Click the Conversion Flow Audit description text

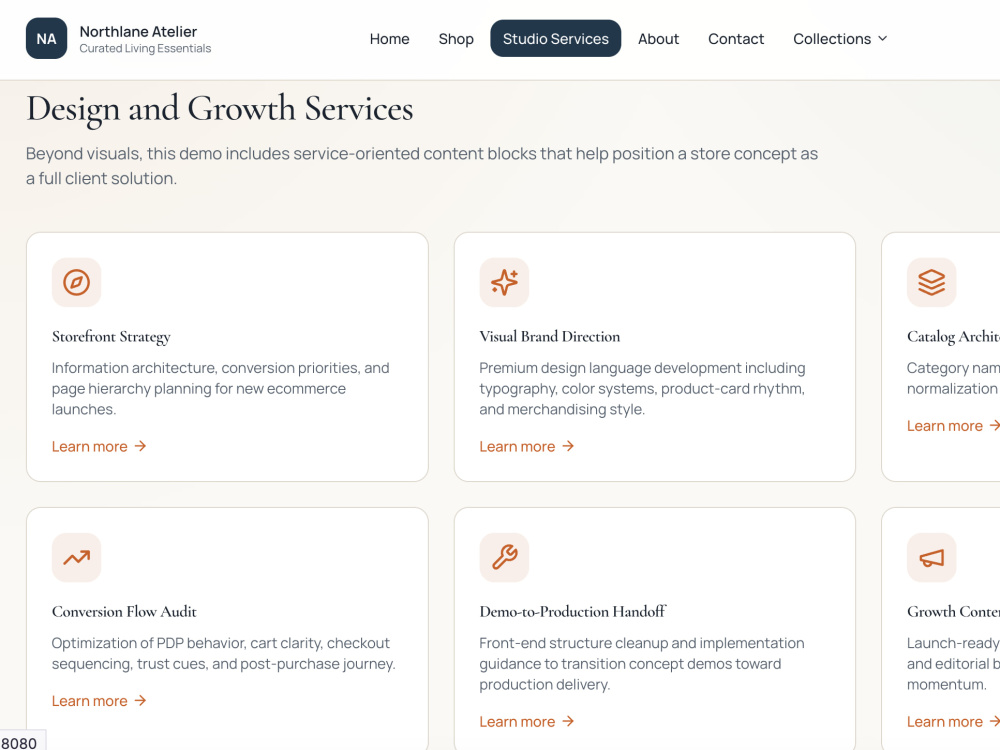(224, 654)
